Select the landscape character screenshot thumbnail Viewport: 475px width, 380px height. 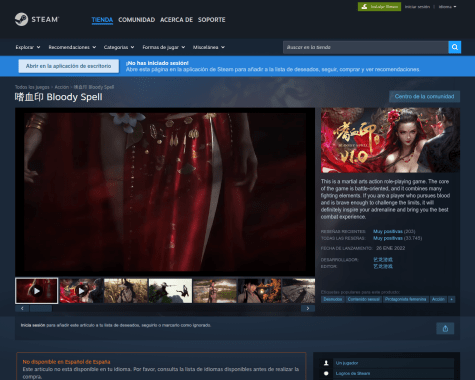[215, 291]
